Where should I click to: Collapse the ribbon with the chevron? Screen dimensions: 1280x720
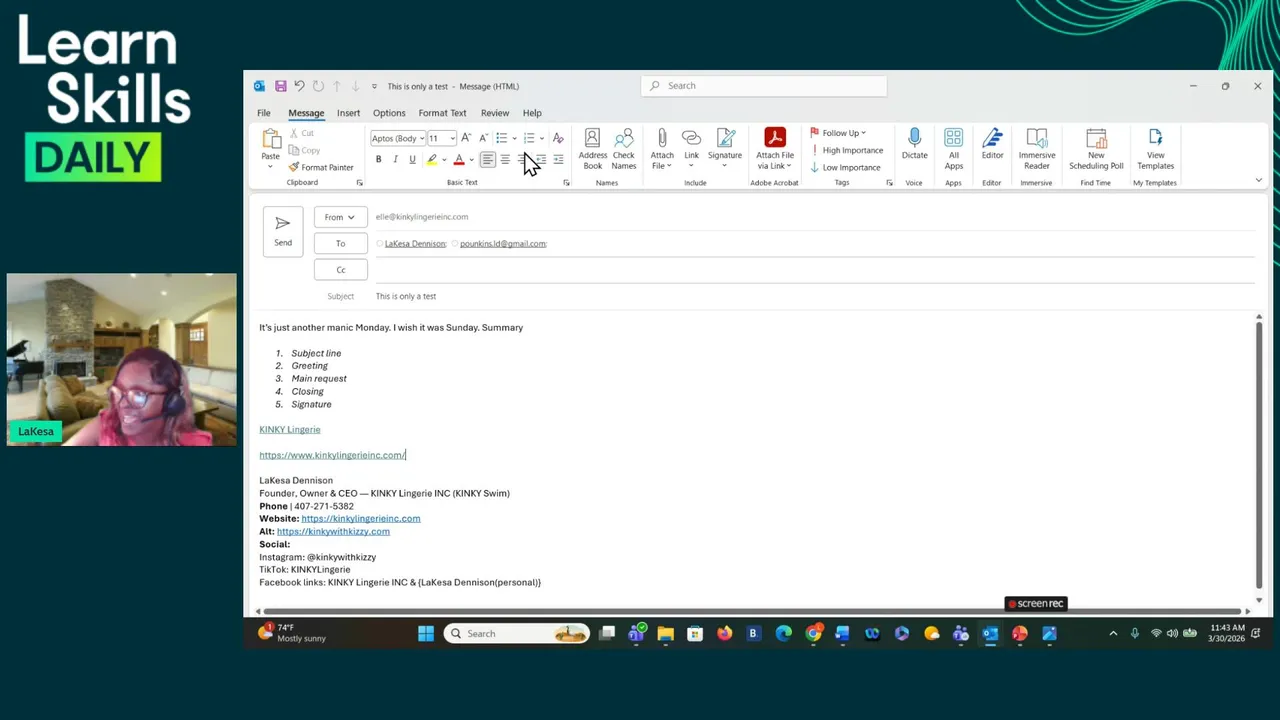[x=1258, y=180]
